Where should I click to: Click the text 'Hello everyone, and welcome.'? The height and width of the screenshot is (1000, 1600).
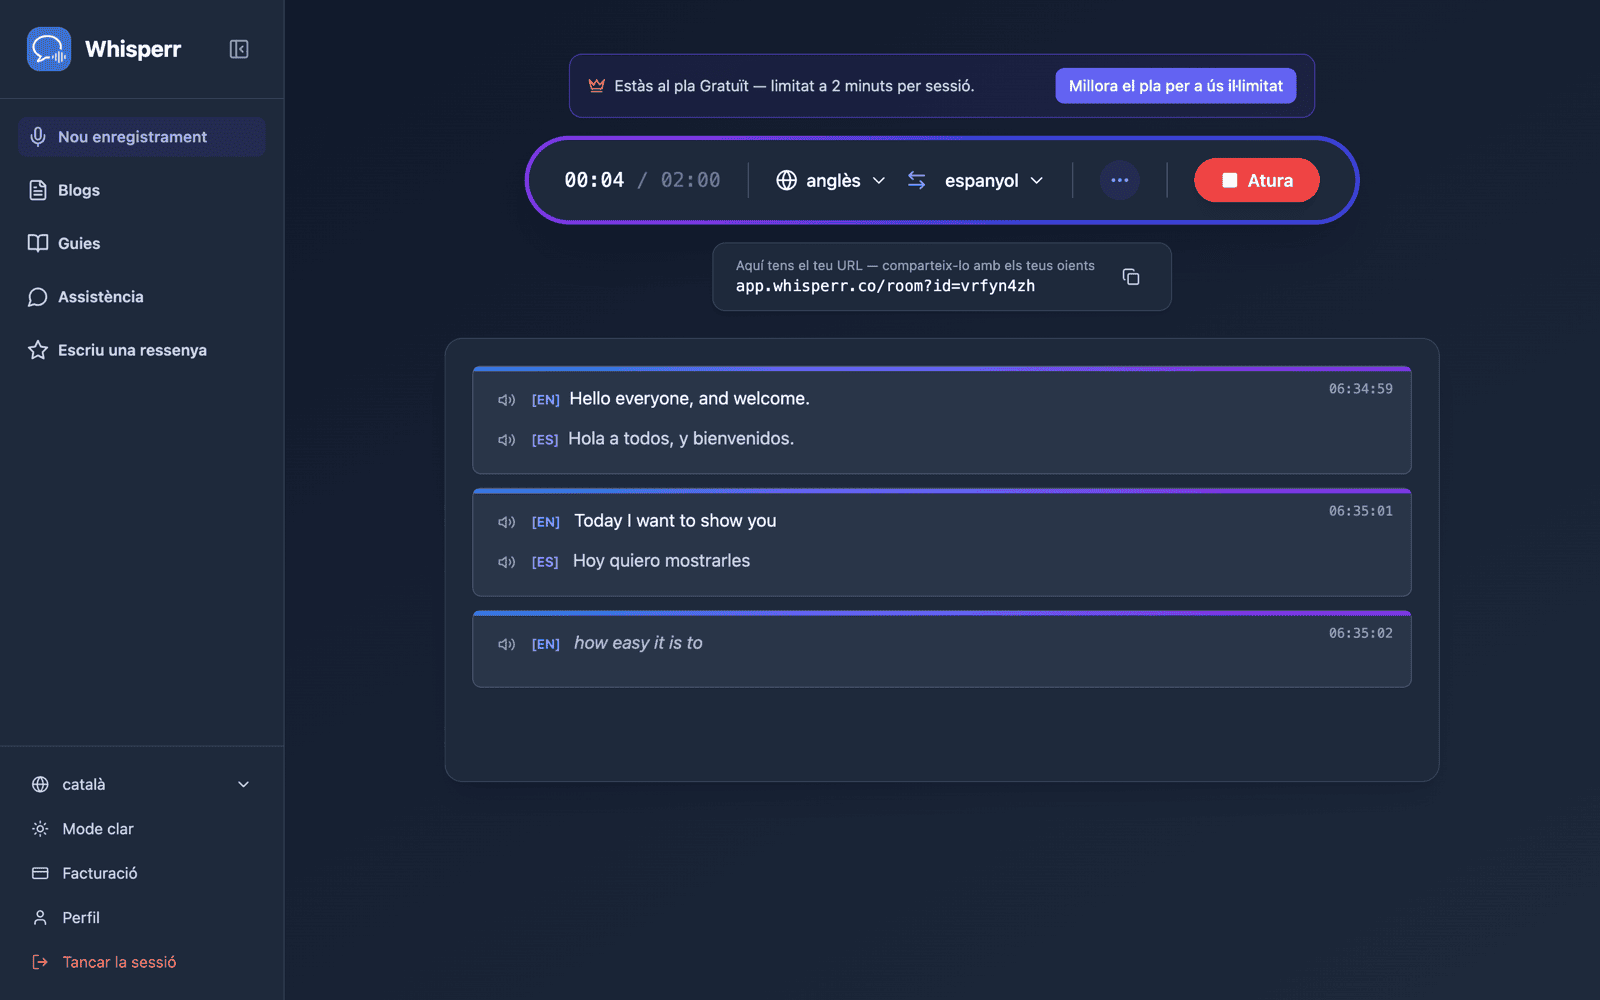(x=689, y=398)
